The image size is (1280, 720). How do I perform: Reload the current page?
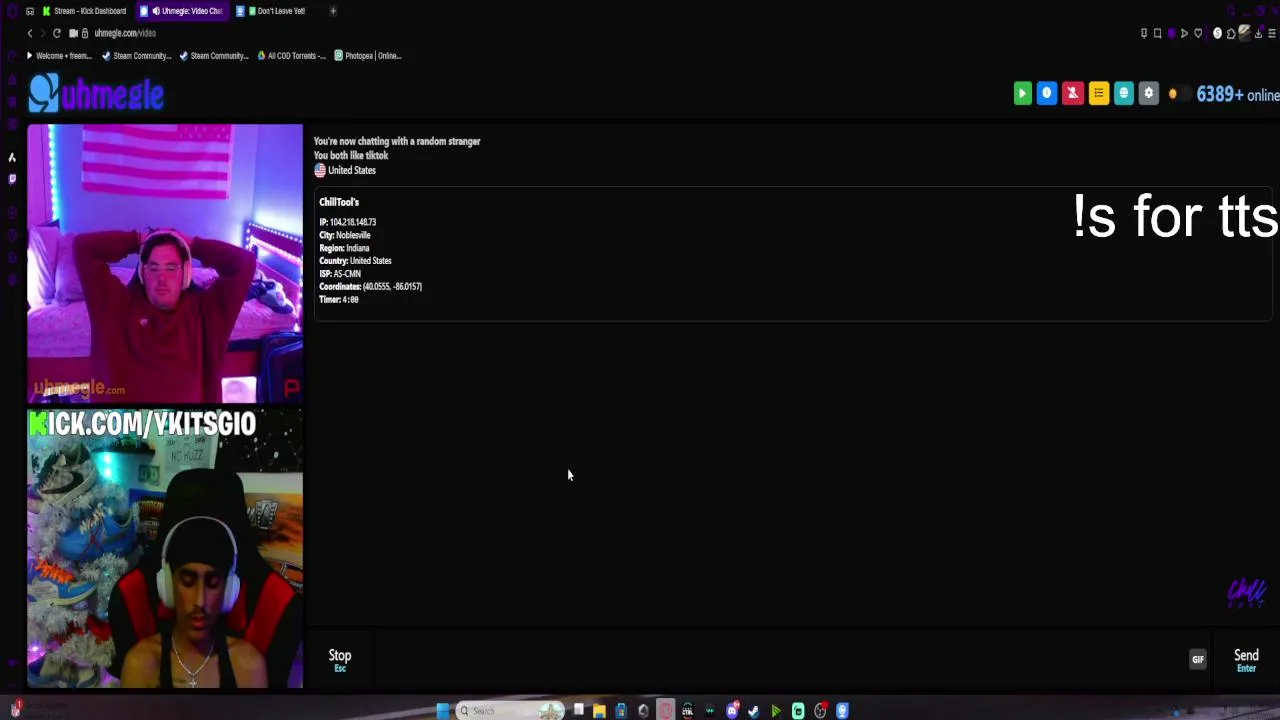tap(57, 33)
